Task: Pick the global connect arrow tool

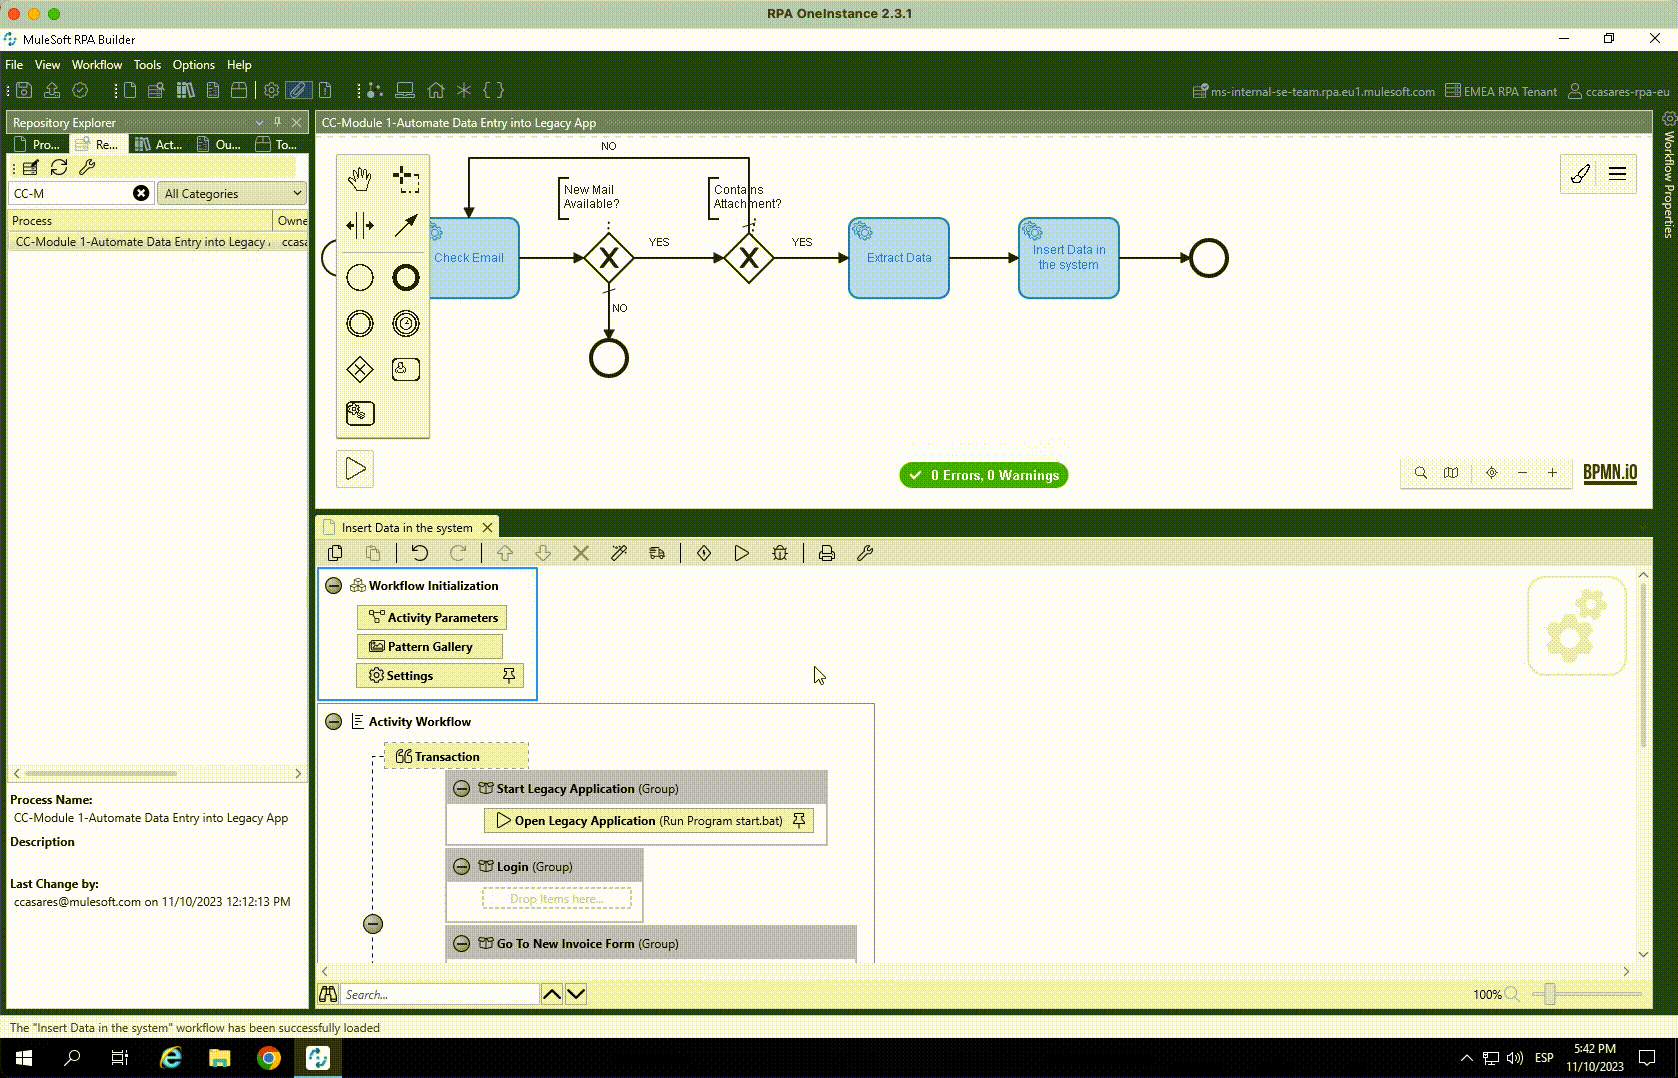Action: (406, 226)
